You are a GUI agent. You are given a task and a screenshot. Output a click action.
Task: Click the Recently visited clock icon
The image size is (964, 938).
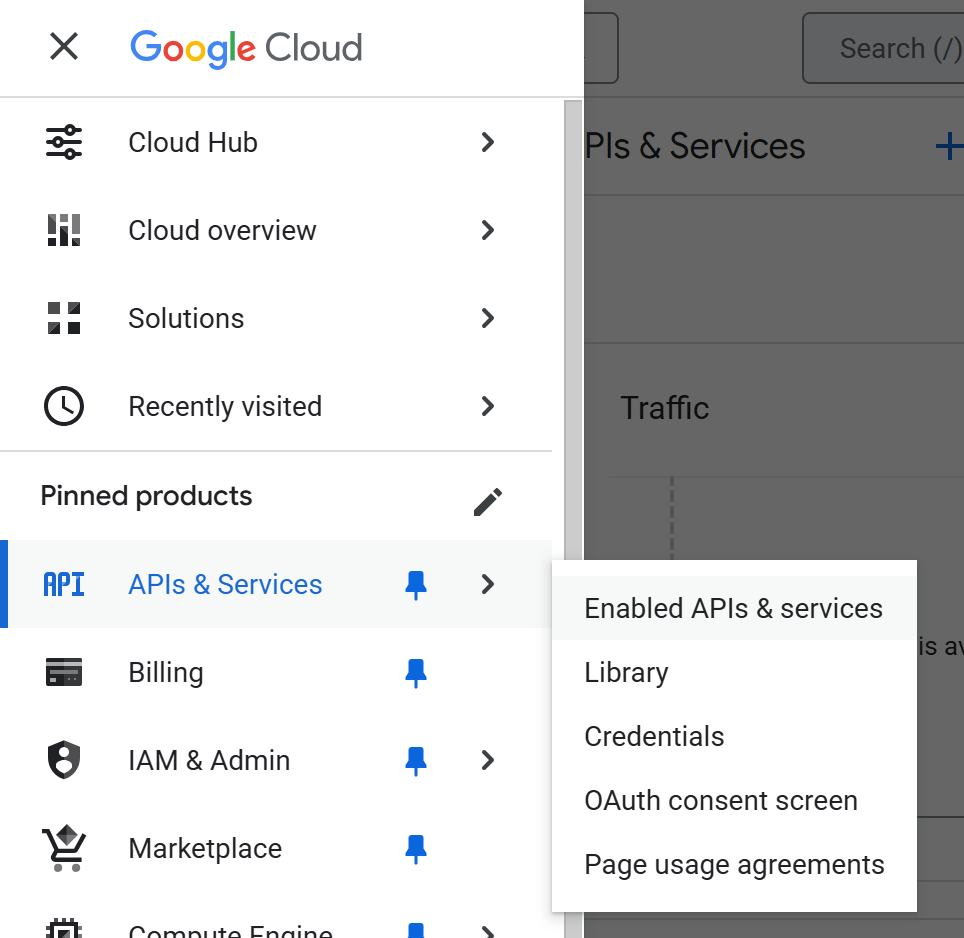pos(64,406)
